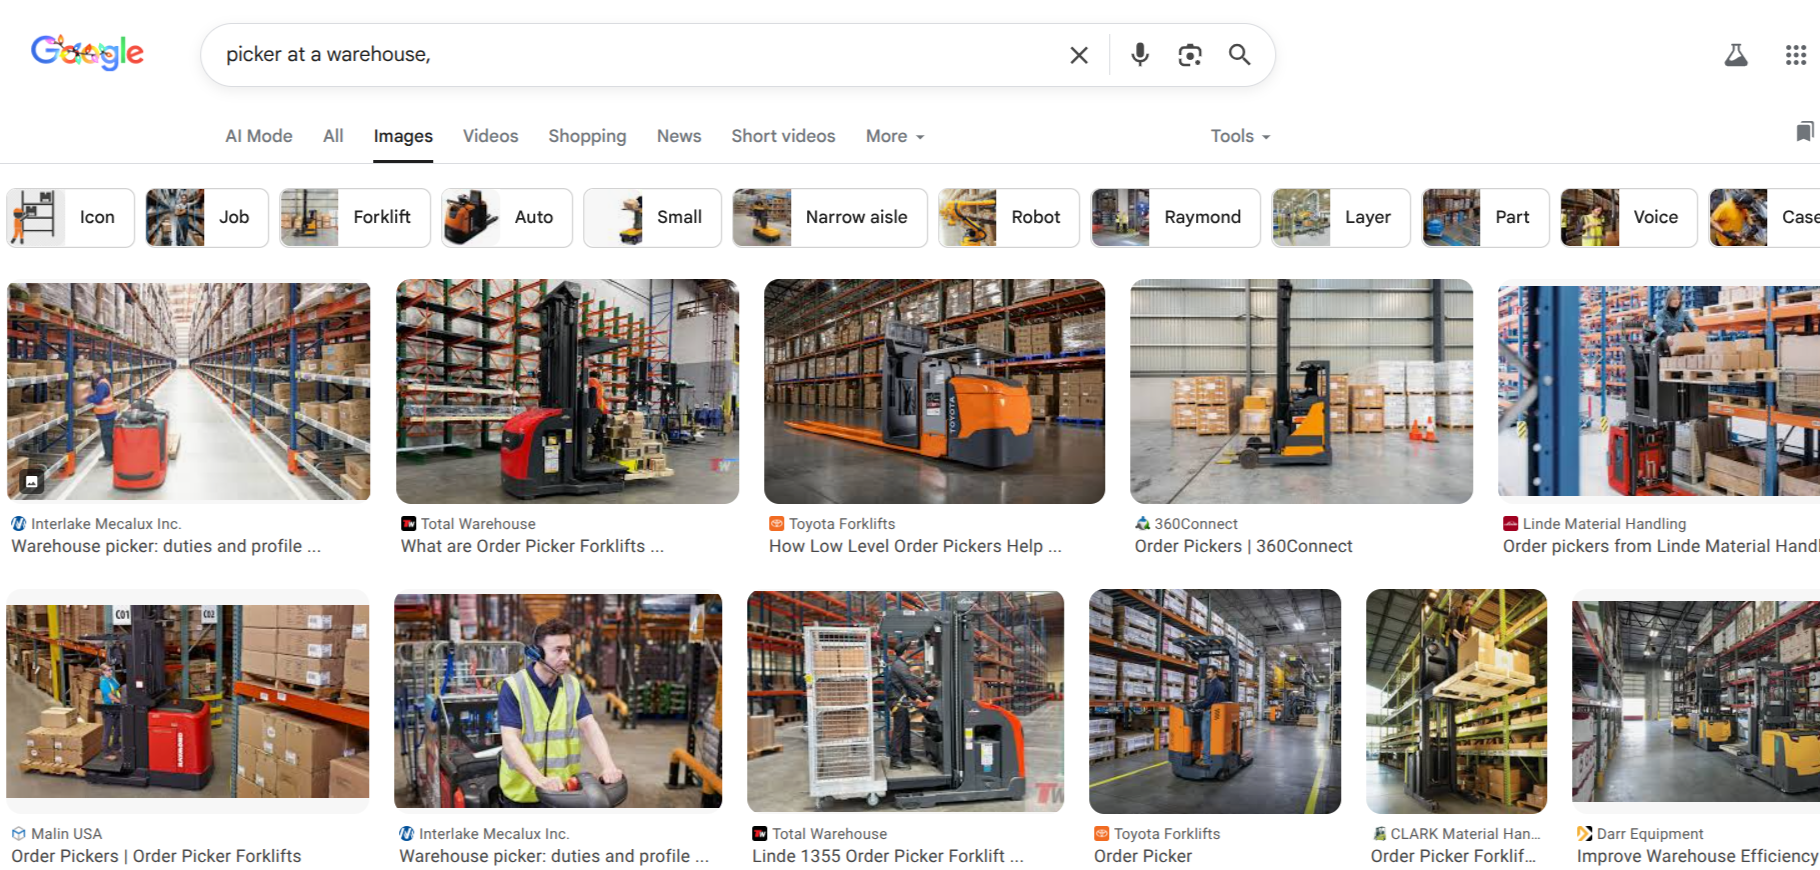Switch to the All results tab
This screenshot has width=1820, height=870.
coord(333,136)
